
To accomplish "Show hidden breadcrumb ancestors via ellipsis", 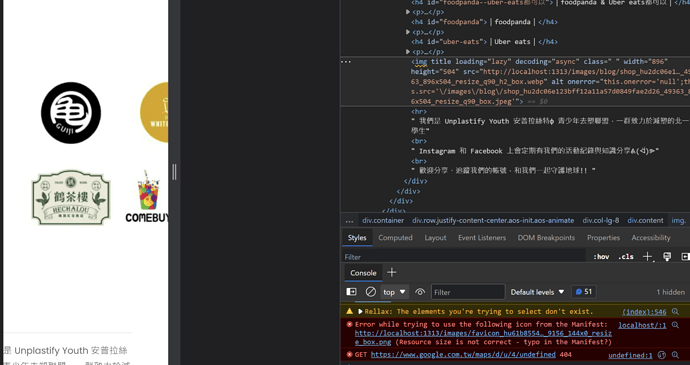I will click(349, 221).
